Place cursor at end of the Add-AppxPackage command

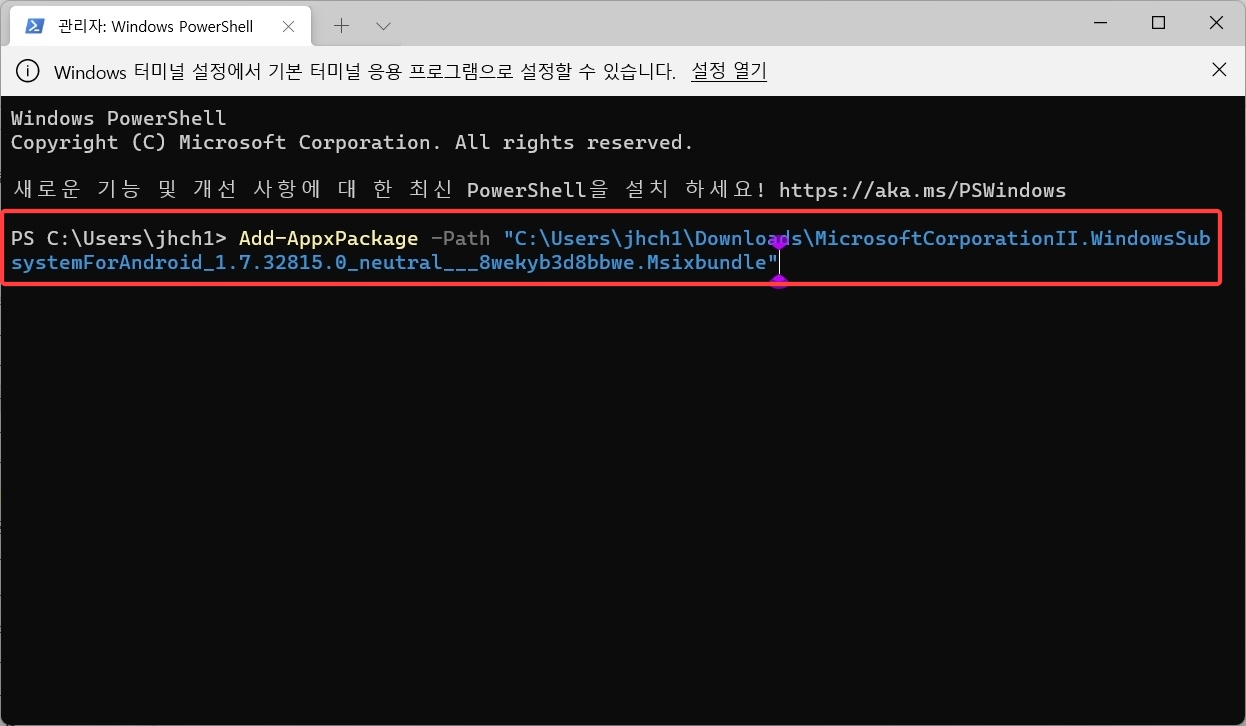(x=779, y=262)
